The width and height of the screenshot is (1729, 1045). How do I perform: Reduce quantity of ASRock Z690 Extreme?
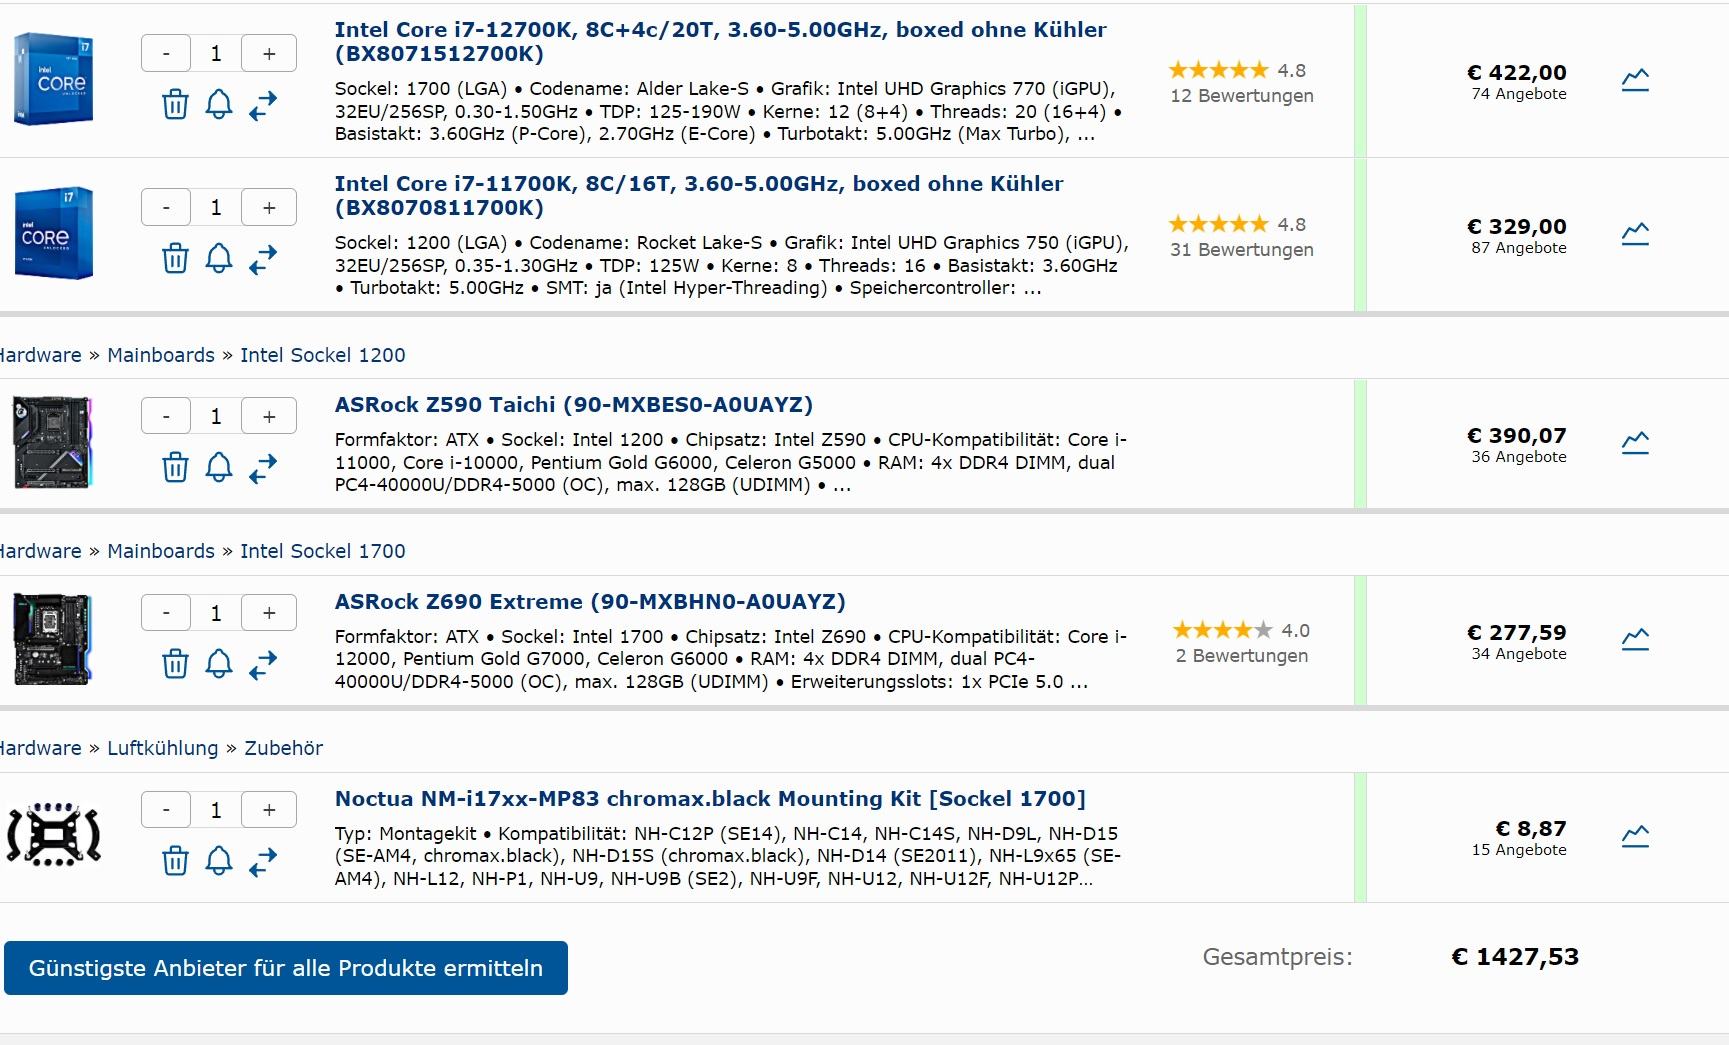point(166,613)
